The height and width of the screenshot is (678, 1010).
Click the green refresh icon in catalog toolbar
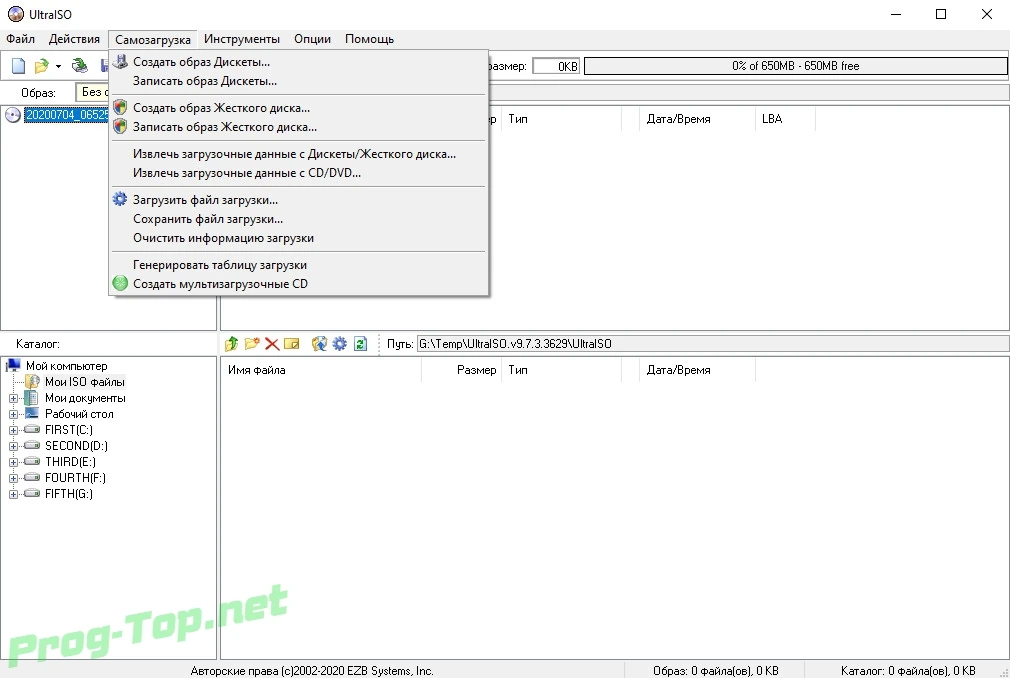tap(361, 344)
